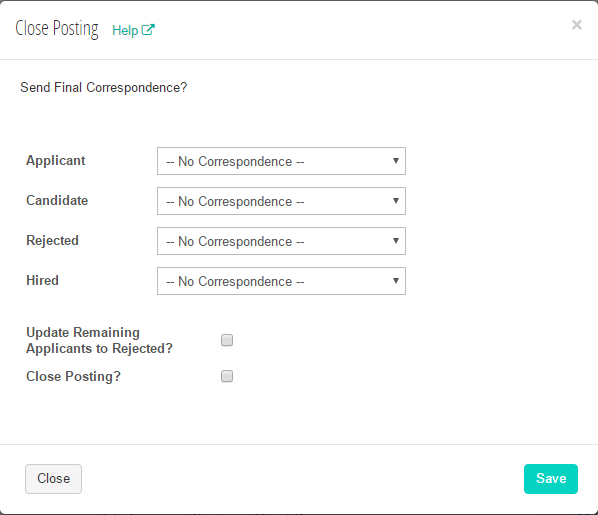Click the arrow on the Candidate dropdown

(x=396, y=201)
